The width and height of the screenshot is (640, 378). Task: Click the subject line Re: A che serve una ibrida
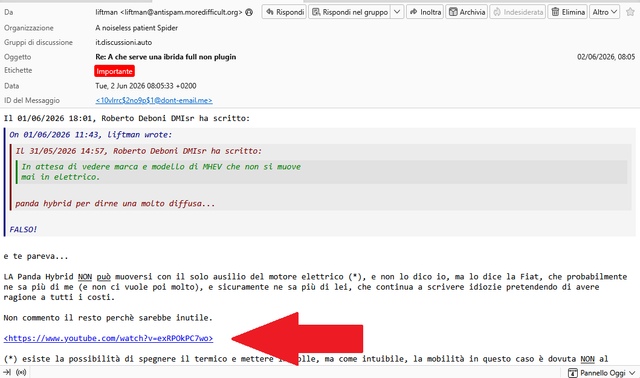pos(166,57)
